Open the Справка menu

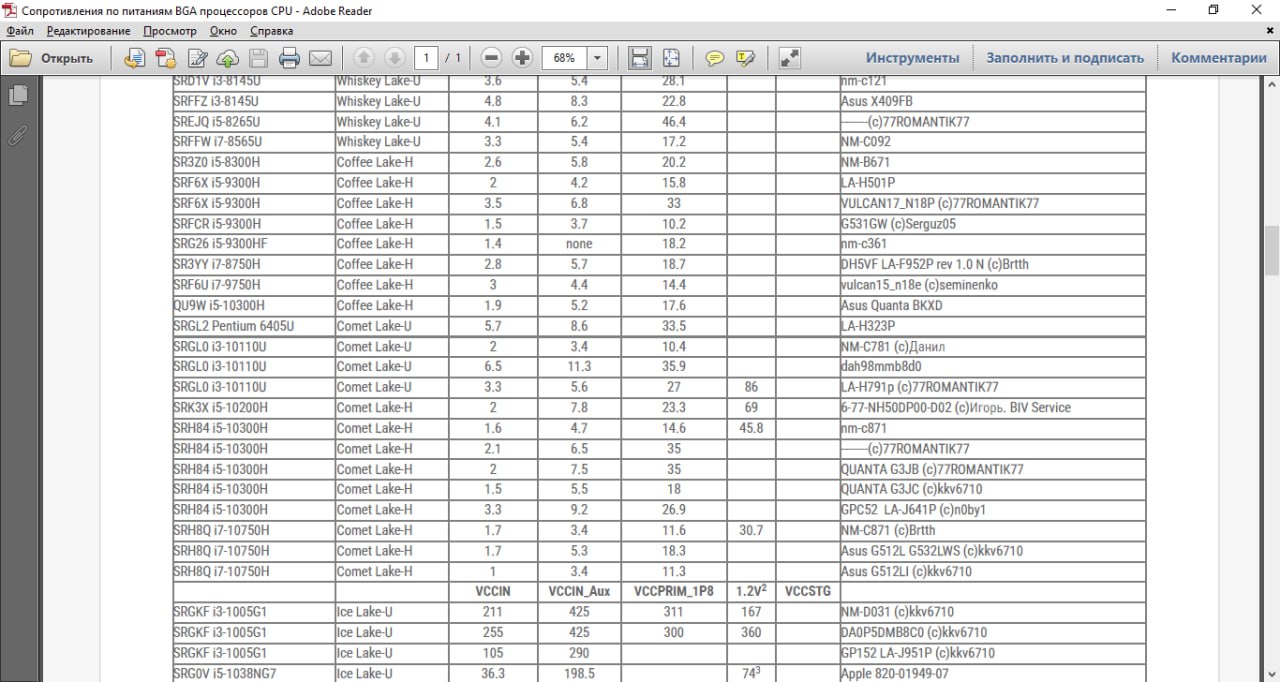(x=271, y=31)
